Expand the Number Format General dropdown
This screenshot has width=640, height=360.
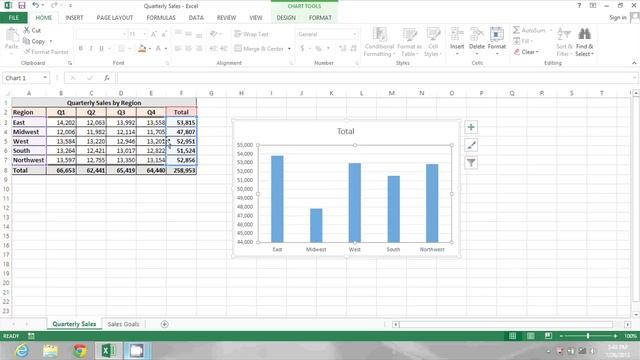[354, 34]
